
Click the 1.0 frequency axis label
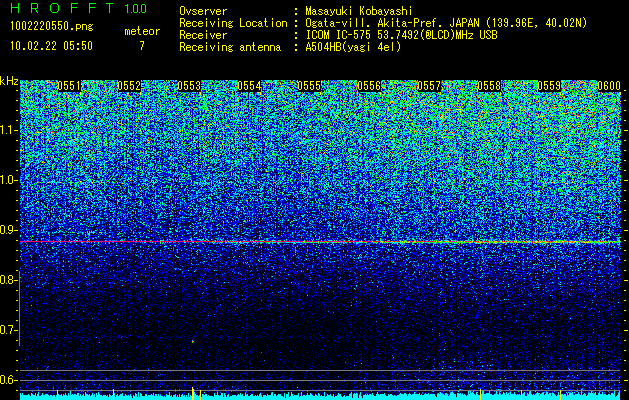[x=7, y=180]
